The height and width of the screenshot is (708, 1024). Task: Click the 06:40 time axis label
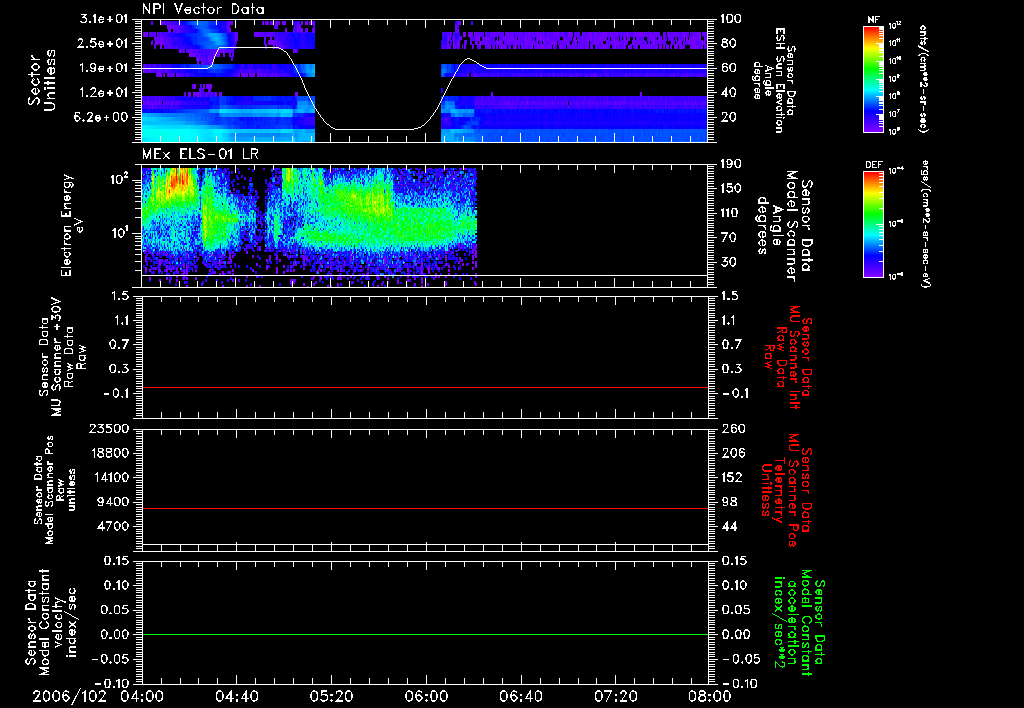point(520,696)
